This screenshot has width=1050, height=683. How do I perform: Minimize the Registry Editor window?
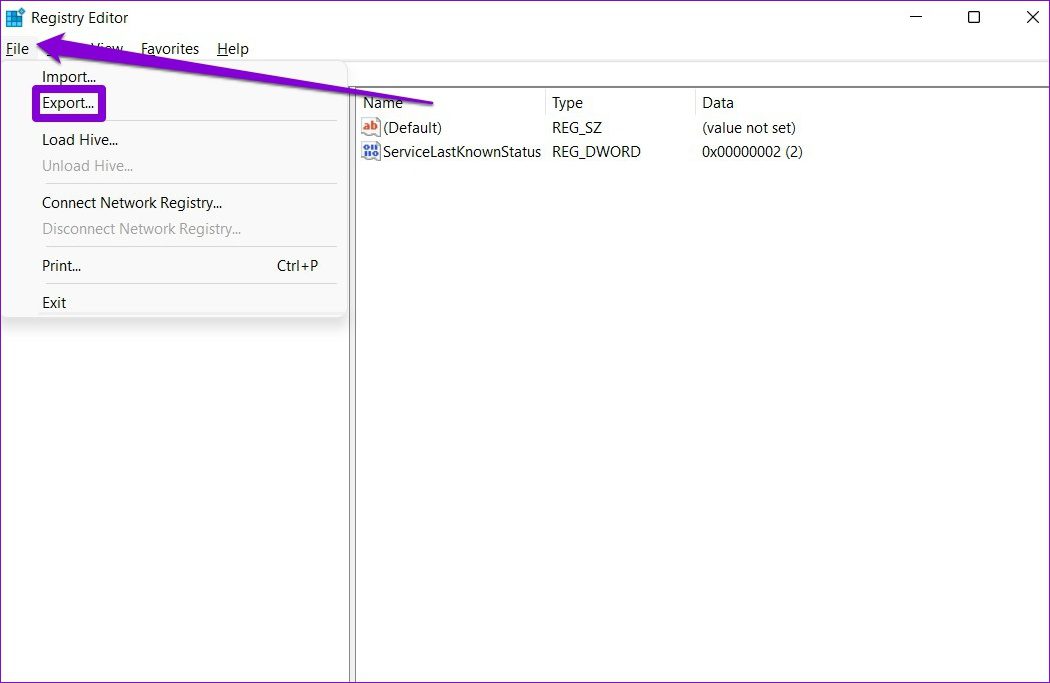click(916, 17)
